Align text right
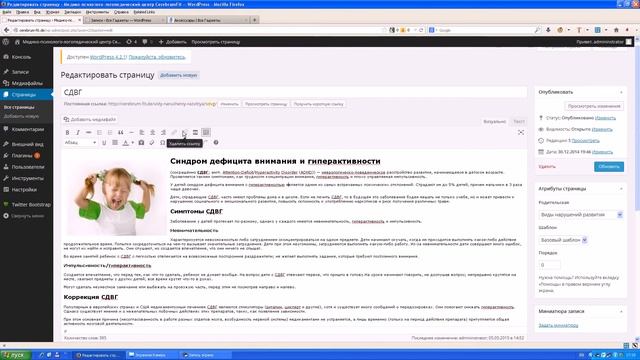 163,132
